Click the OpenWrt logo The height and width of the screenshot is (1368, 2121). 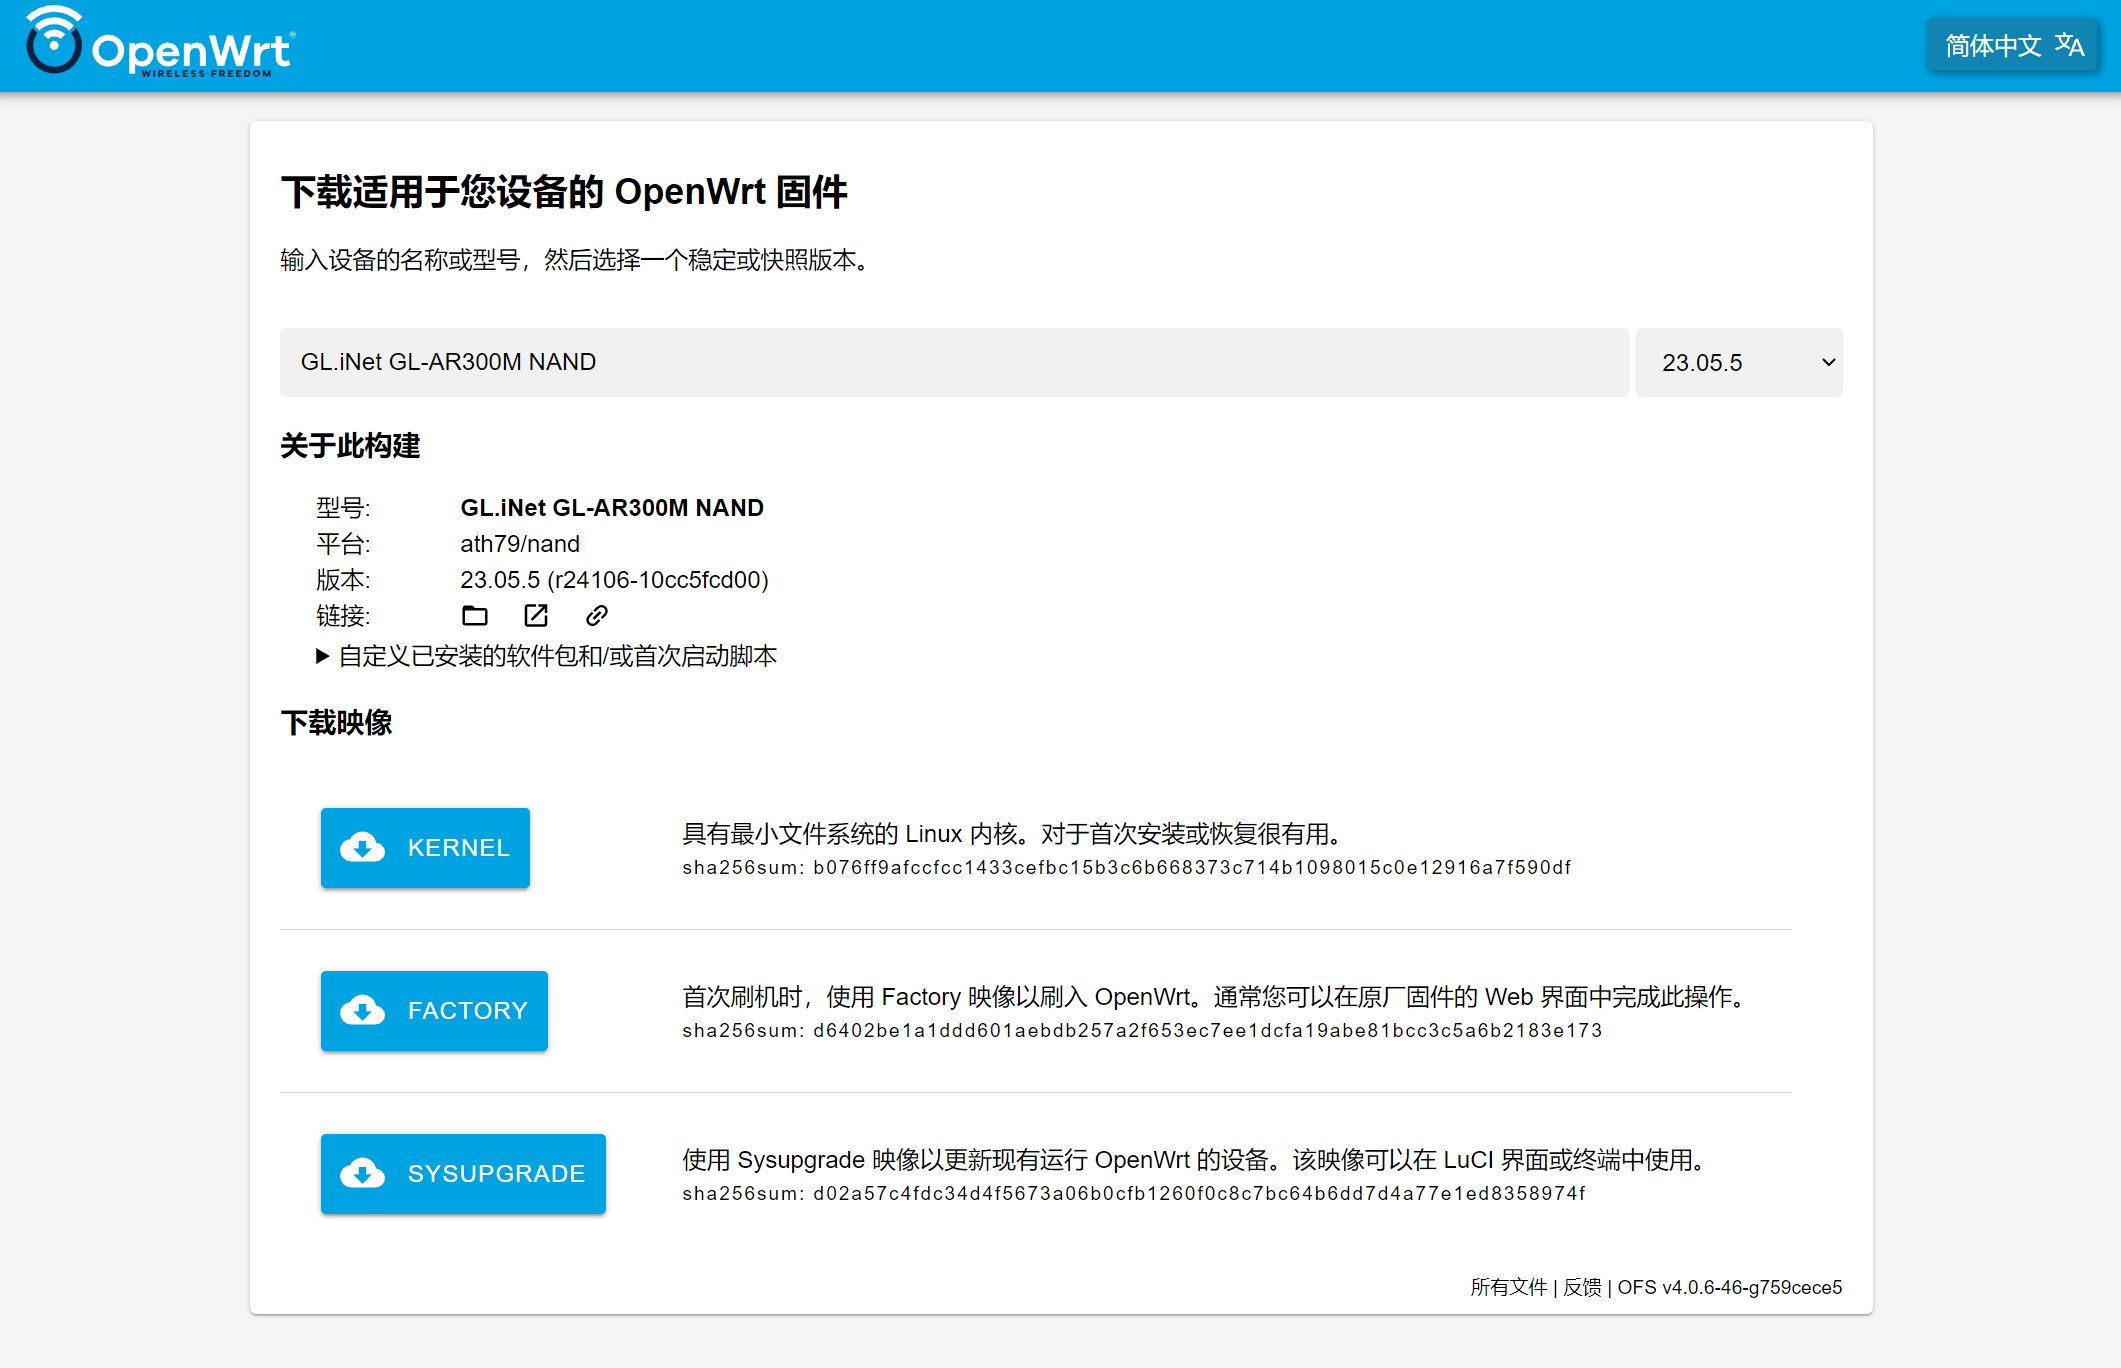tap(160, 42)
